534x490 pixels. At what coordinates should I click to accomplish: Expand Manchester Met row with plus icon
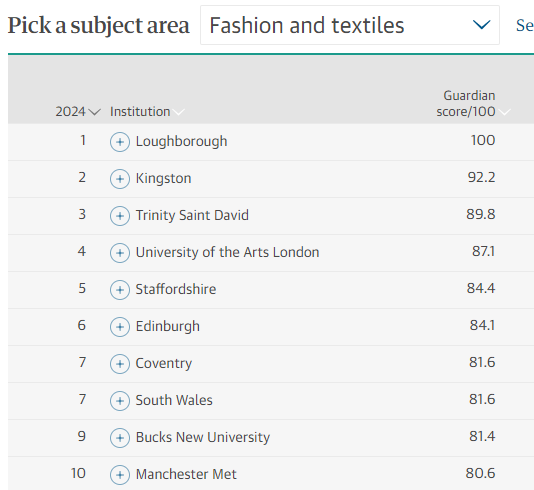(120, 475)
